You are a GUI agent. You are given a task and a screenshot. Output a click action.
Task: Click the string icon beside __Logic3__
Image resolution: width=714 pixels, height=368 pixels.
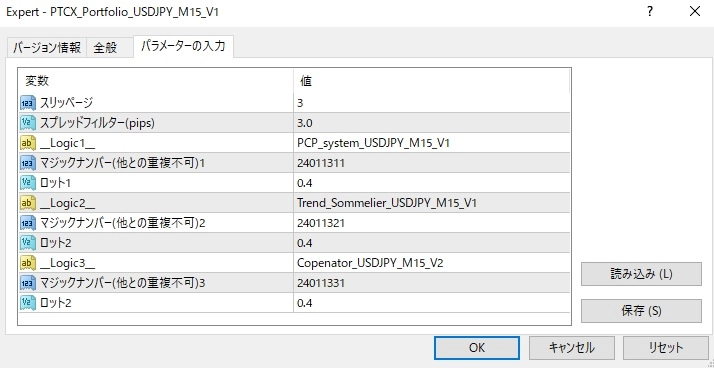[28, 263]
